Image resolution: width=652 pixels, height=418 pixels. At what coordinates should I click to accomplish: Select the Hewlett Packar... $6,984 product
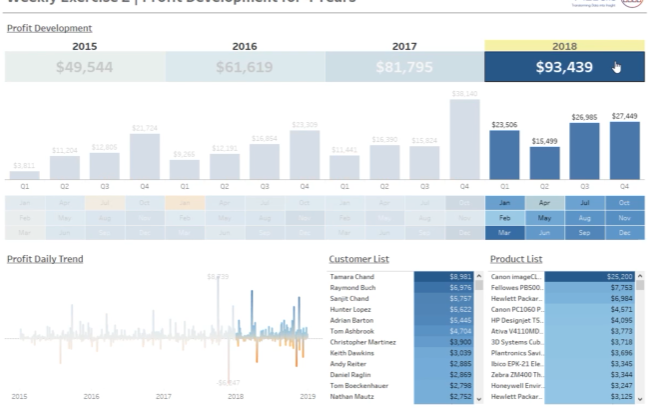pos(562,299)
